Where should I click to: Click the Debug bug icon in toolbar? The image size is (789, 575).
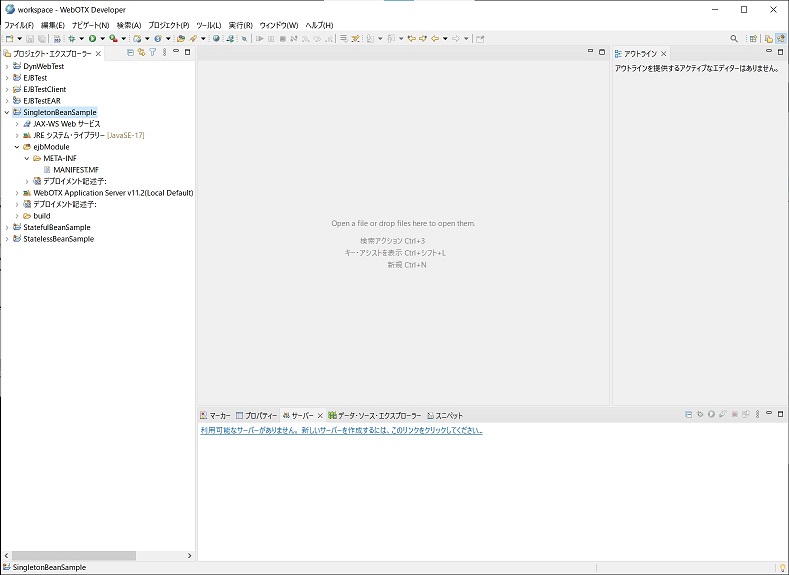coord(72,38)
